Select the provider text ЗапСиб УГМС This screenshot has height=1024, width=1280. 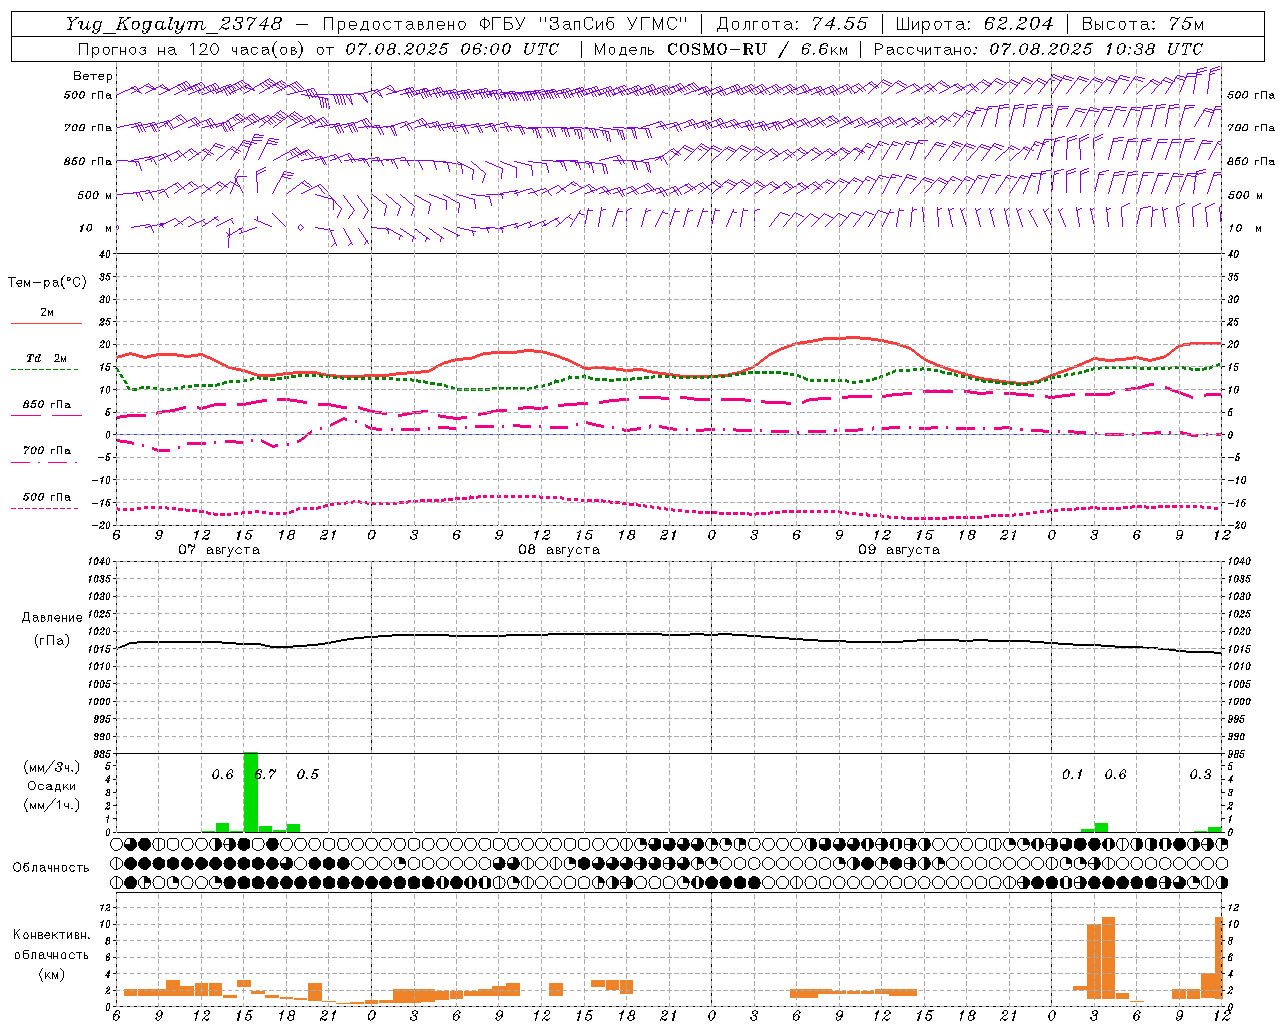click(x=614, y=23)
